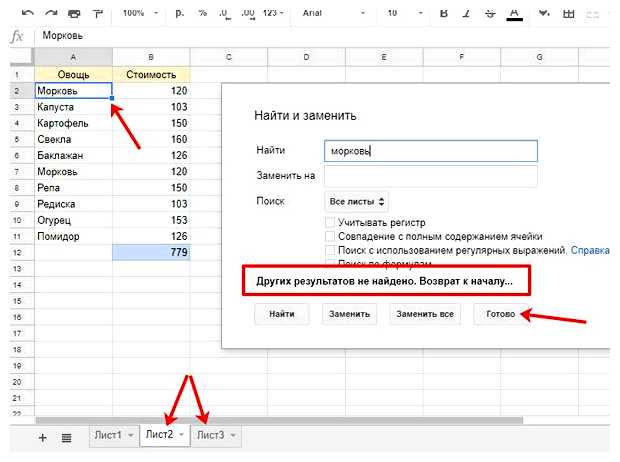Click the horizontal scrollbar

[279, 420]
